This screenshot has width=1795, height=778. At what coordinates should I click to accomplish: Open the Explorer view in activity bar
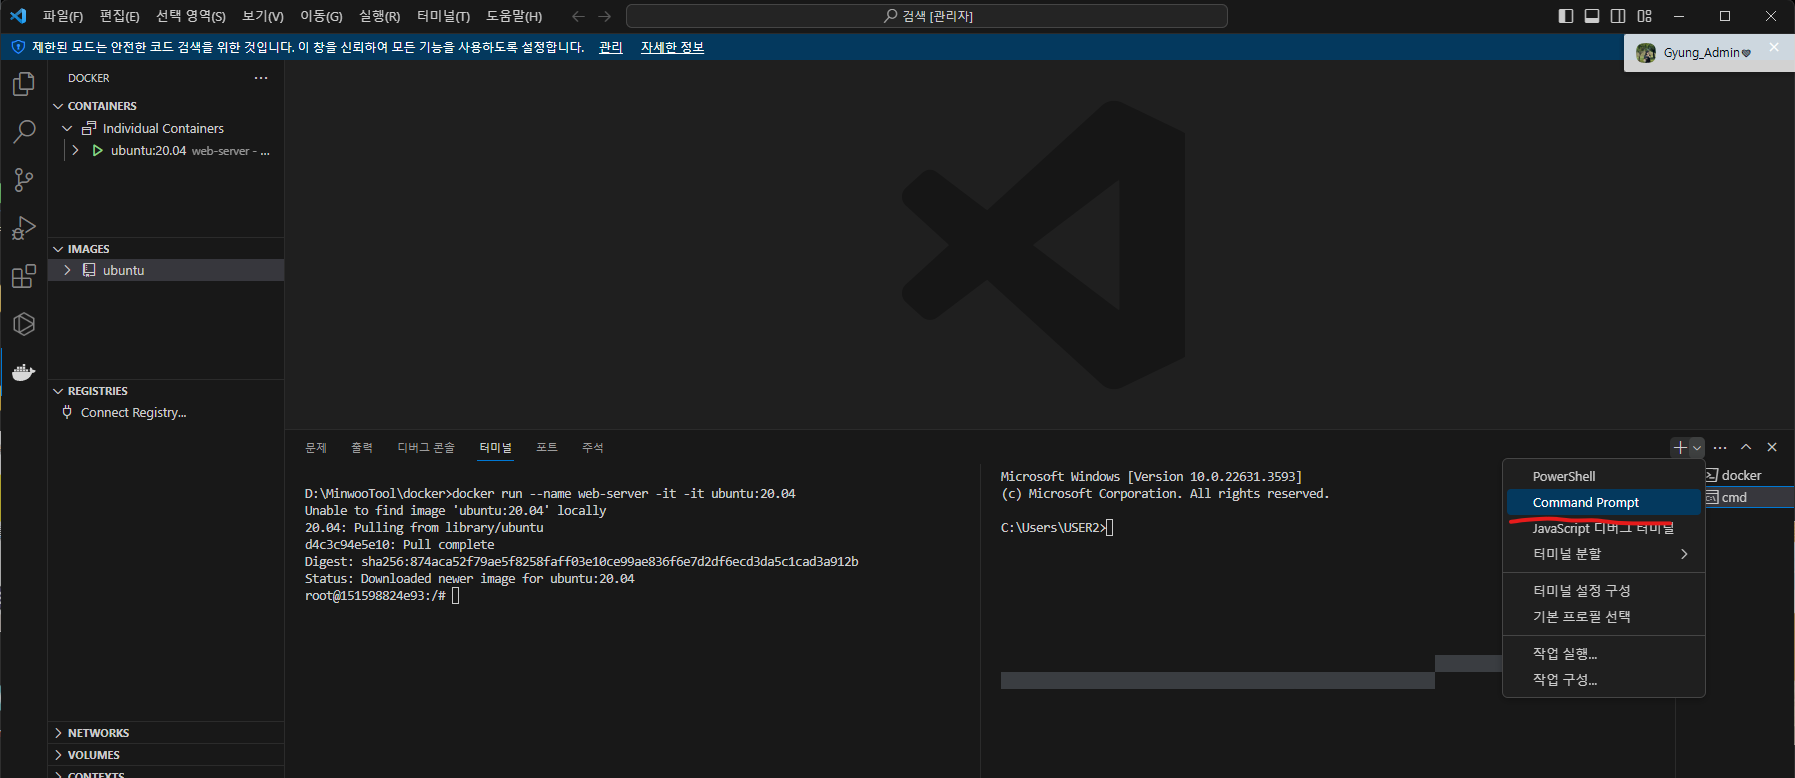24,84
